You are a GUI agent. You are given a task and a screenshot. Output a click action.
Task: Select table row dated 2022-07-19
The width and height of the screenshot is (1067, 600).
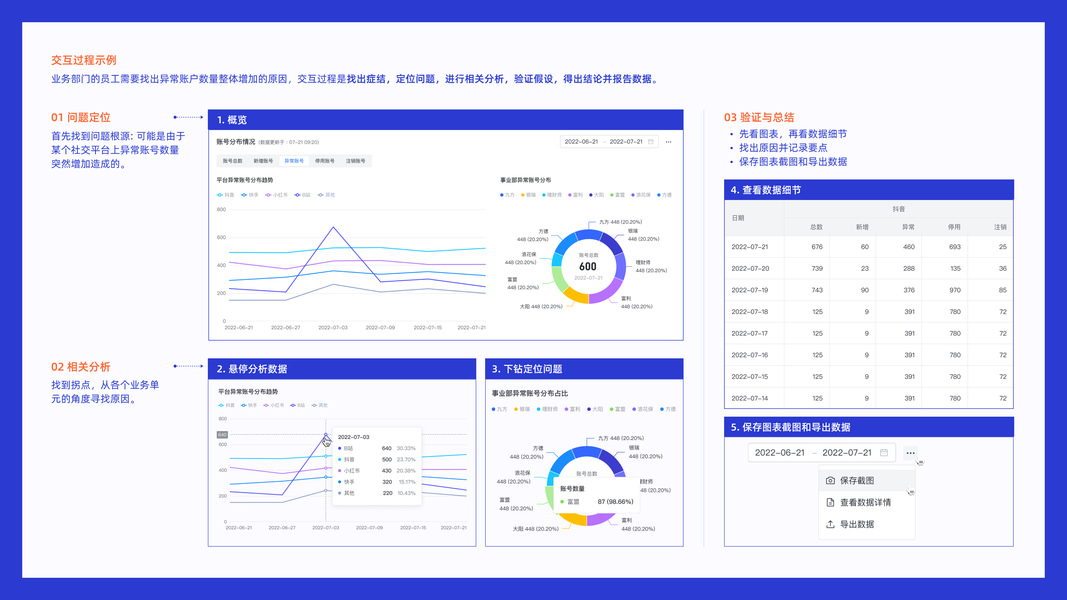click(869, 290)
